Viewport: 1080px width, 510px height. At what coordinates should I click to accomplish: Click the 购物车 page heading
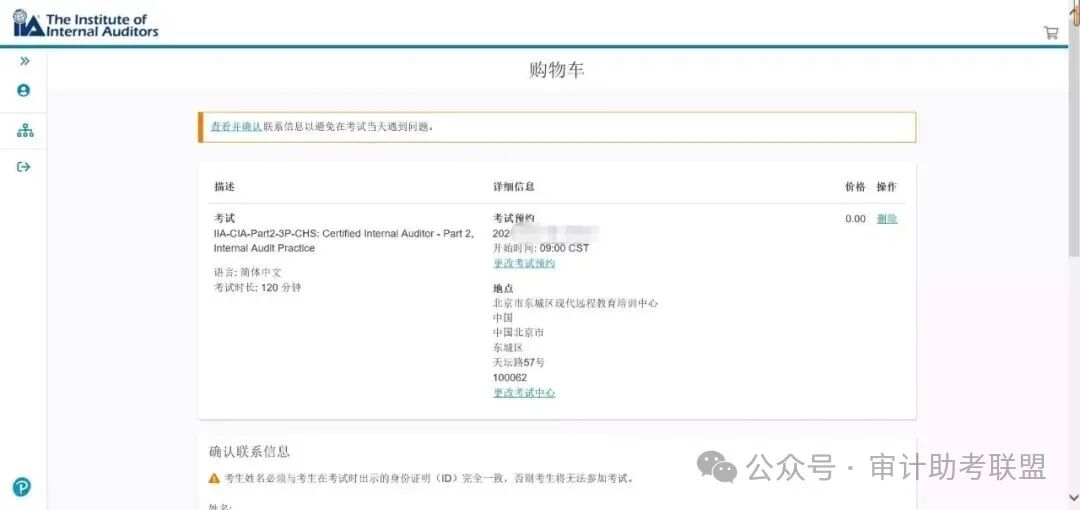[557, 70]
